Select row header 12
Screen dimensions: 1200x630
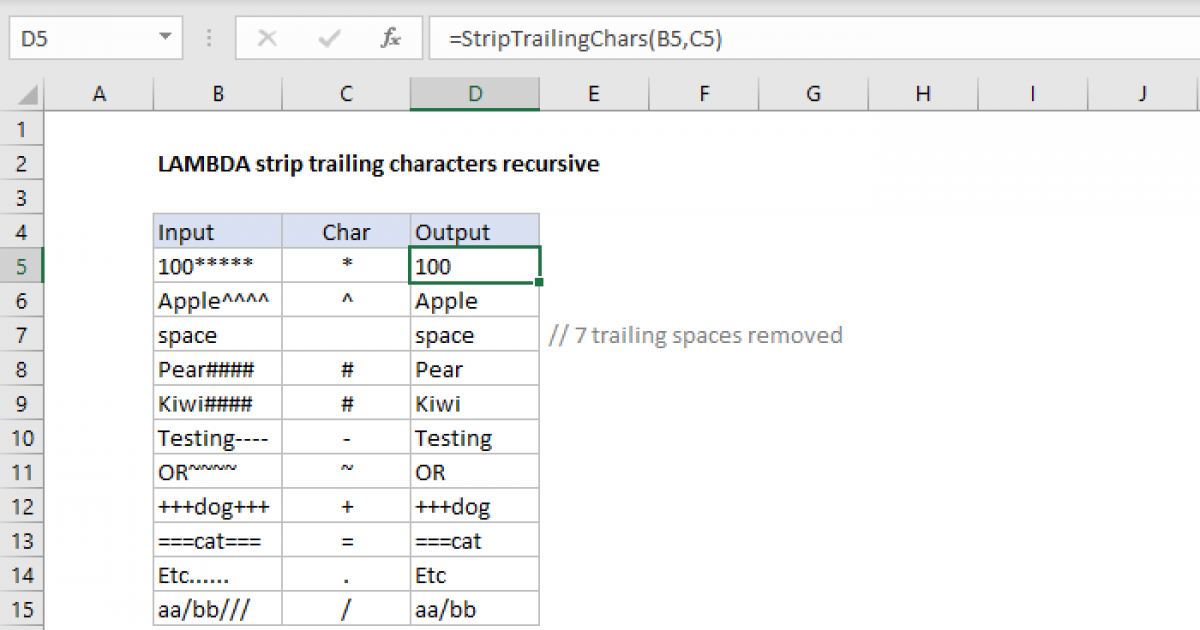pos(22,506)
